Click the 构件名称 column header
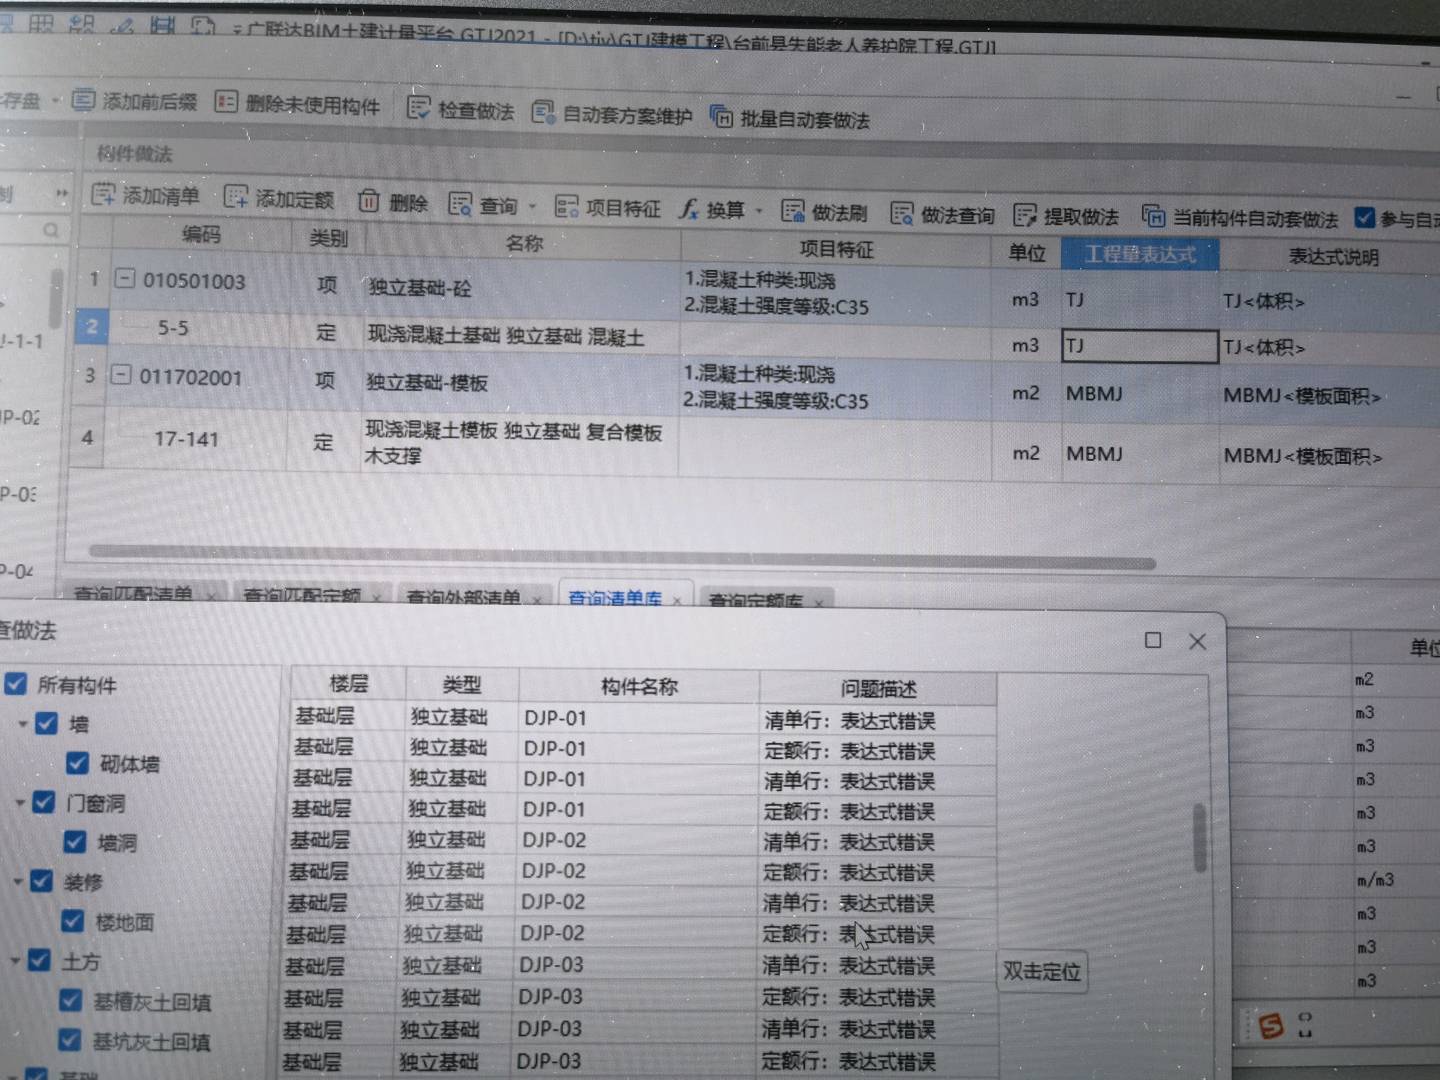The width and height of the screenshot is (1440, 1080). click(x=639, y=686)
